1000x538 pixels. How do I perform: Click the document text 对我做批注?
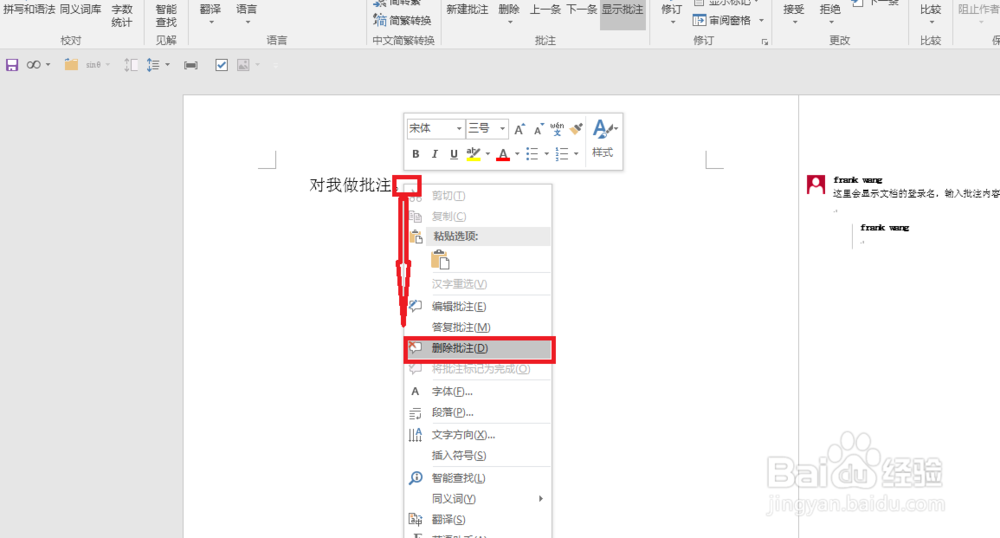coord(350,185)
